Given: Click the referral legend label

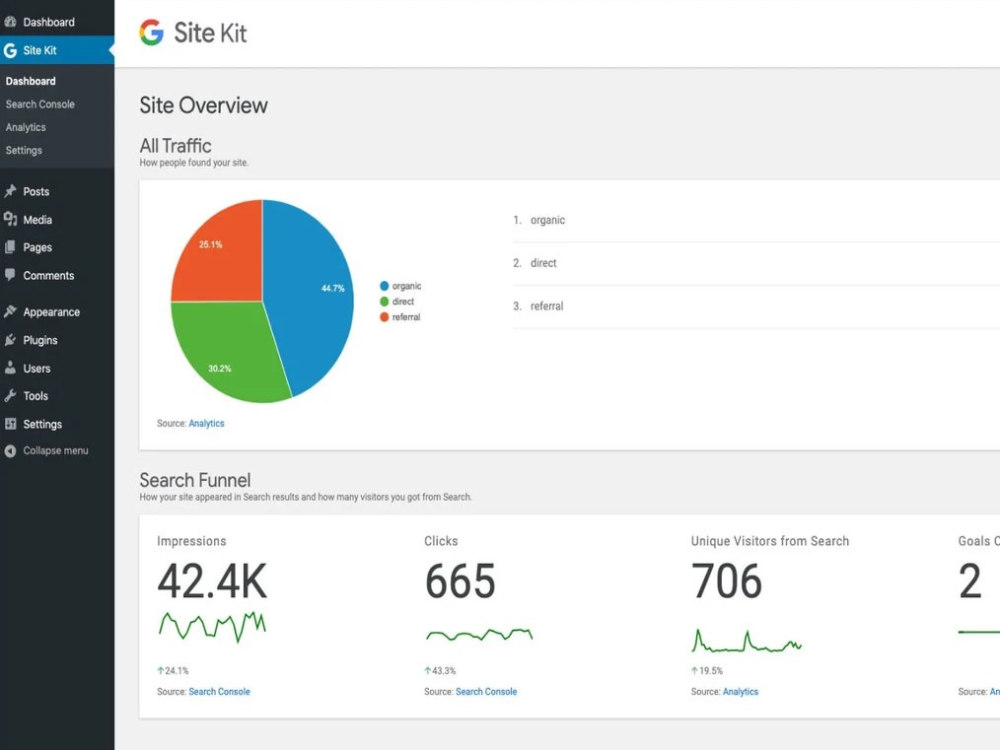Looking at the screenshot, I should (x=406, y=317).
